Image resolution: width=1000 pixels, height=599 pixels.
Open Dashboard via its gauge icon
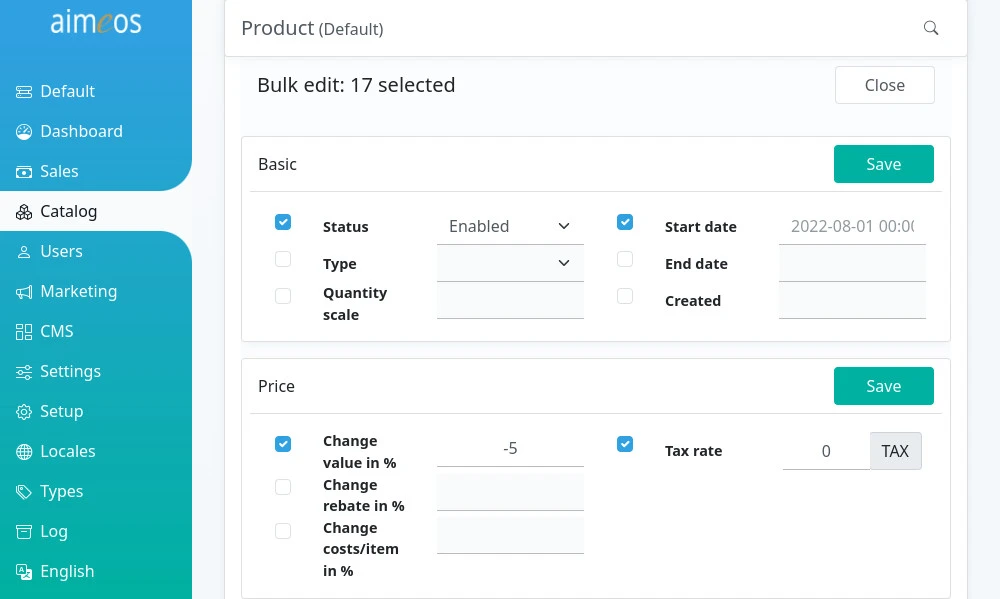[x=24, y=131]
